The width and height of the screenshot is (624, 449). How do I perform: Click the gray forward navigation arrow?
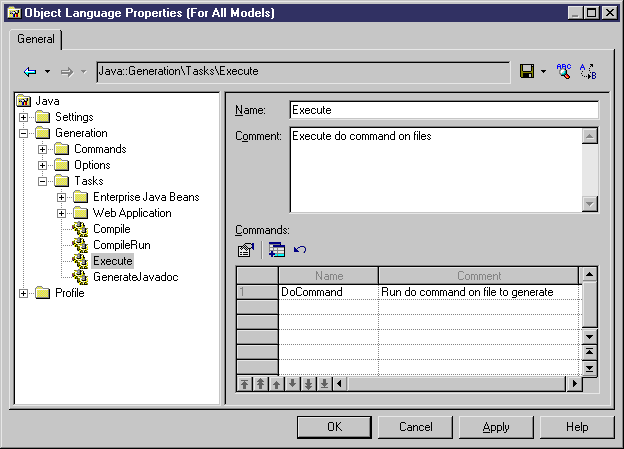point(67,72)
